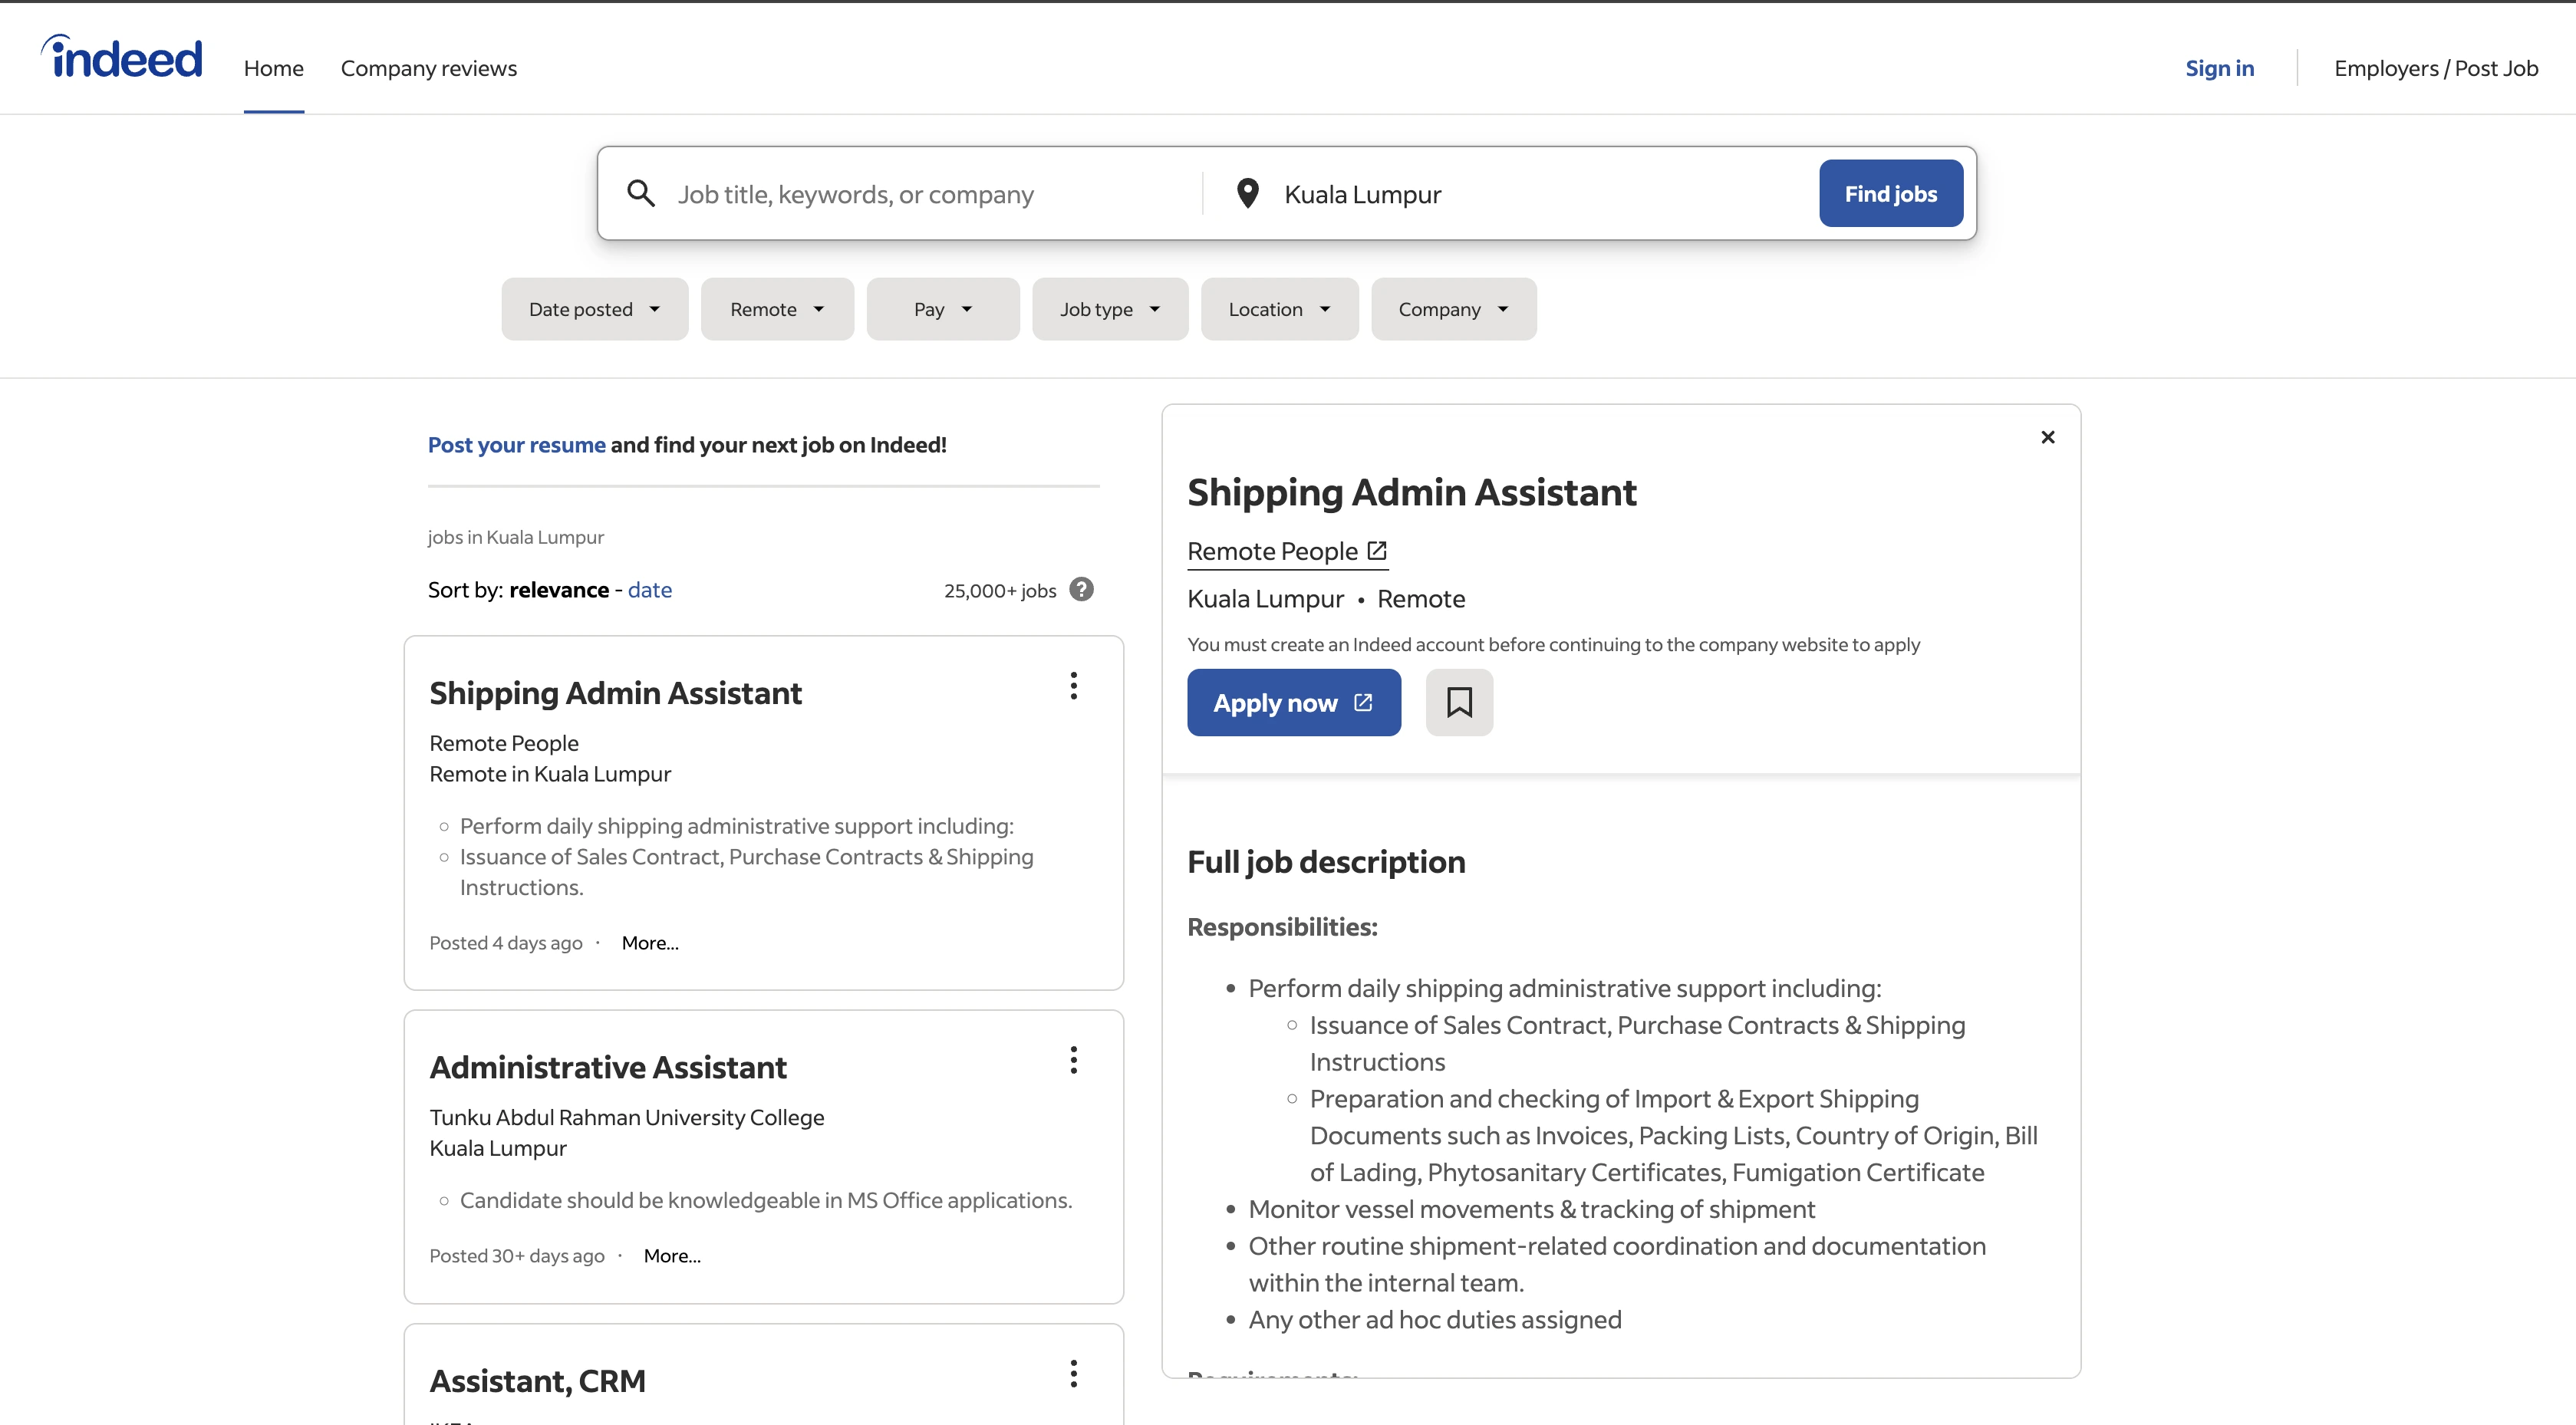Click the location pin icon
2576x1425 pixels.
tap(1247, 194)
